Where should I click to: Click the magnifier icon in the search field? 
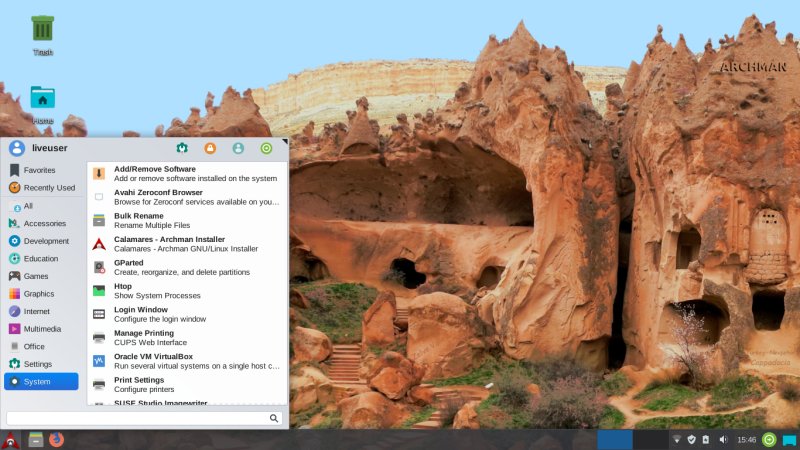274,418
